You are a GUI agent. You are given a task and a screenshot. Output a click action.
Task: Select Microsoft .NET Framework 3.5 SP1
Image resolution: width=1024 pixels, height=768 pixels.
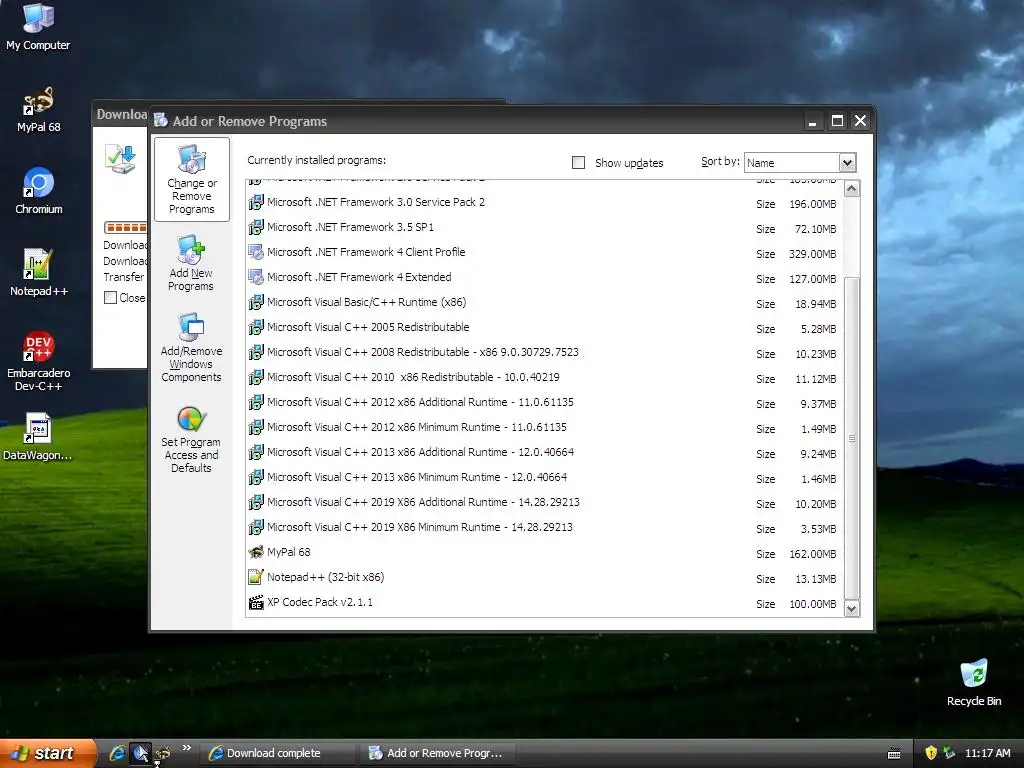pos(545,228)
